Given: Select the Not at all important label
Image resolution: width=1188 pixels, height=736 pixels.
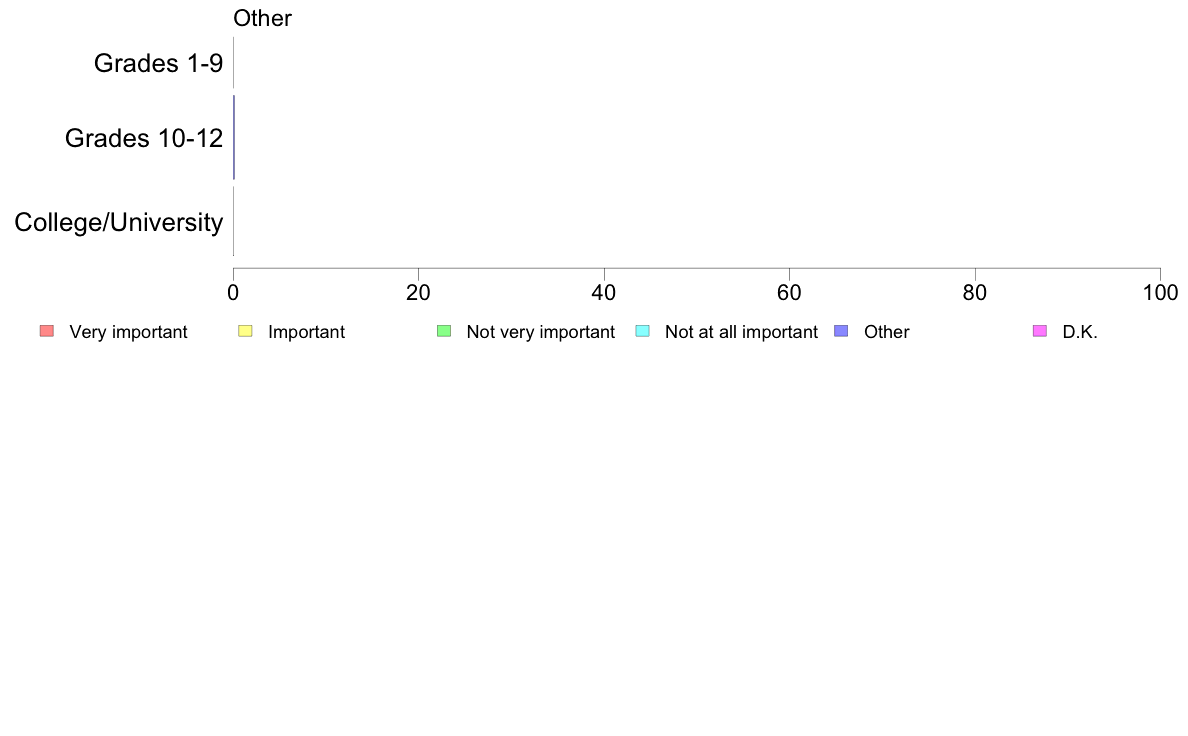Looking at the screenshot, I should [741, 332].
